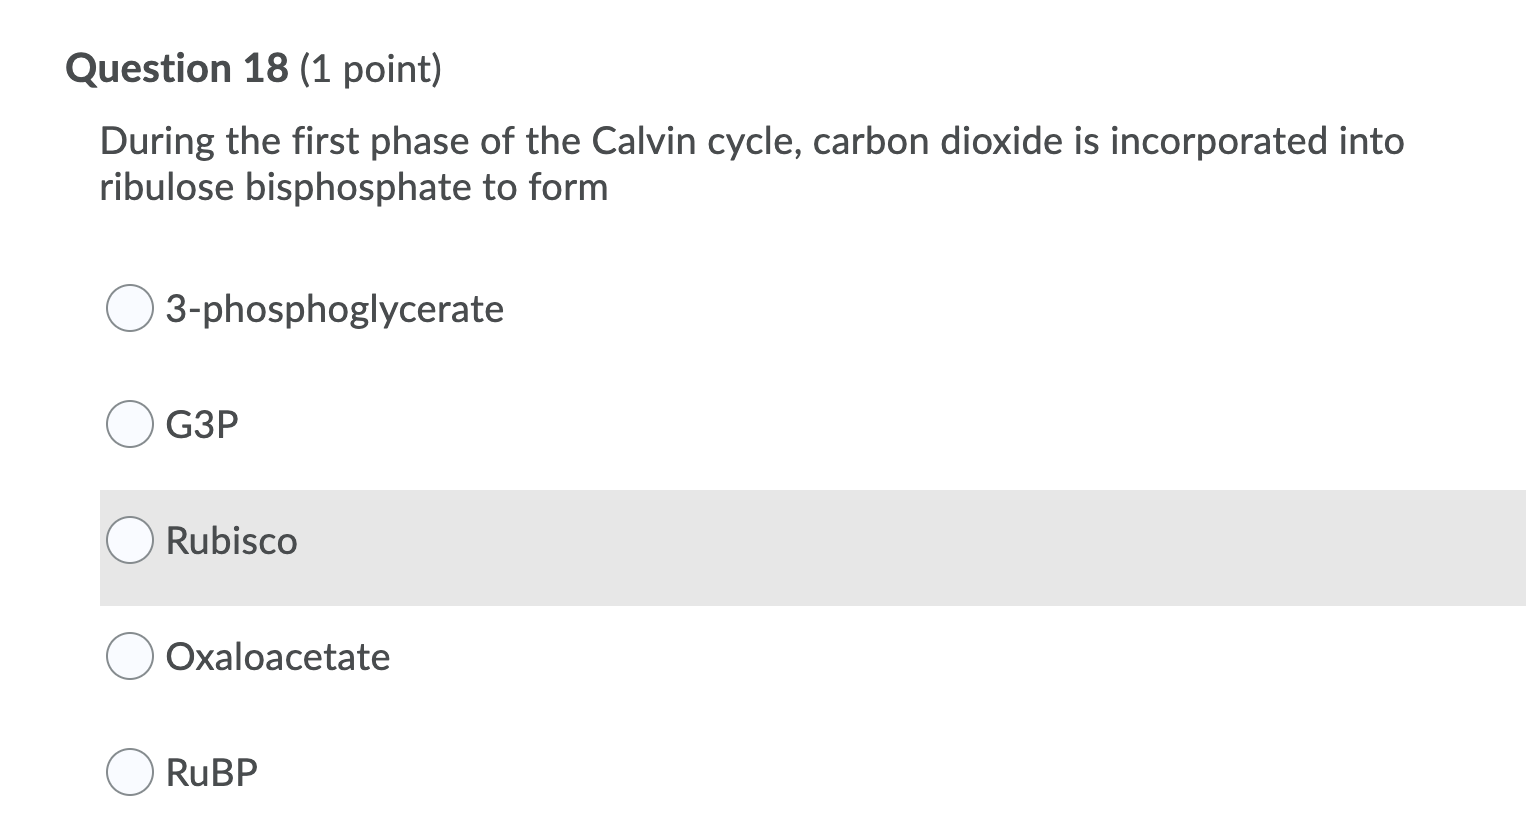Click the "G3P" answer label text
The width and height of the screenshot is (1526, 814).
coord(202,425)
